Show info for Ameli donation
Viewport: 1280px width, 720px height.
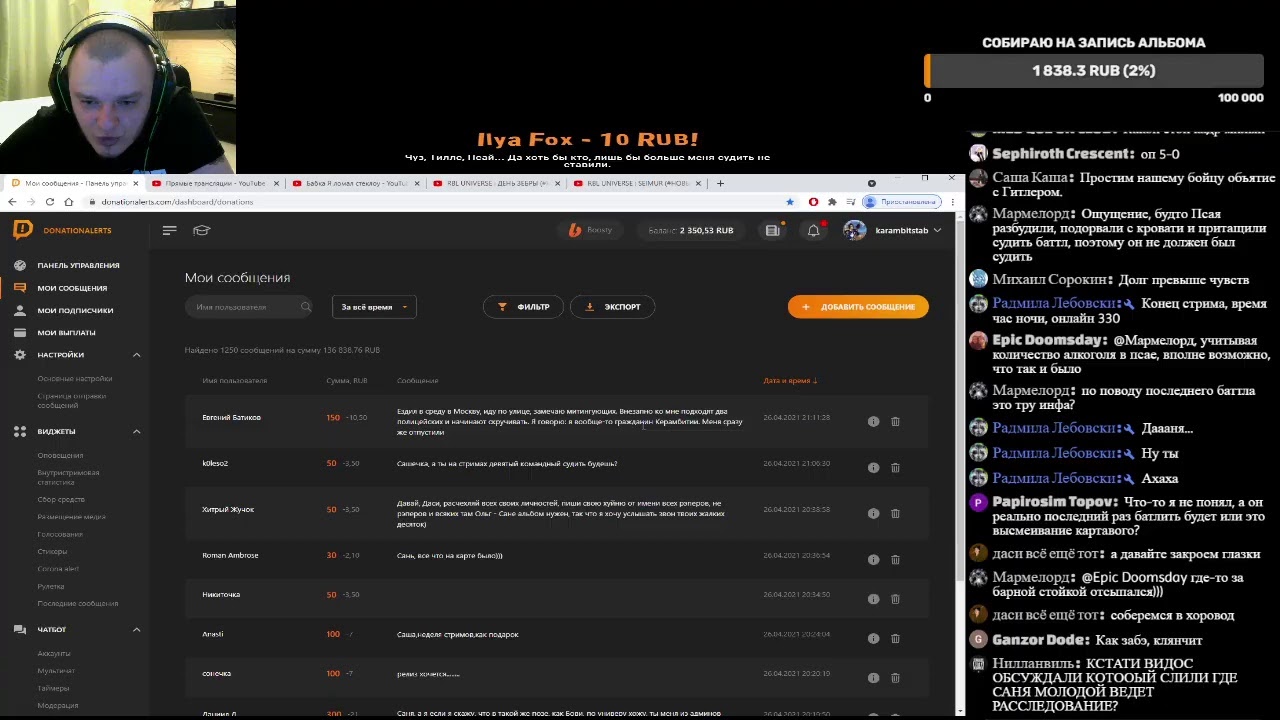873,638
